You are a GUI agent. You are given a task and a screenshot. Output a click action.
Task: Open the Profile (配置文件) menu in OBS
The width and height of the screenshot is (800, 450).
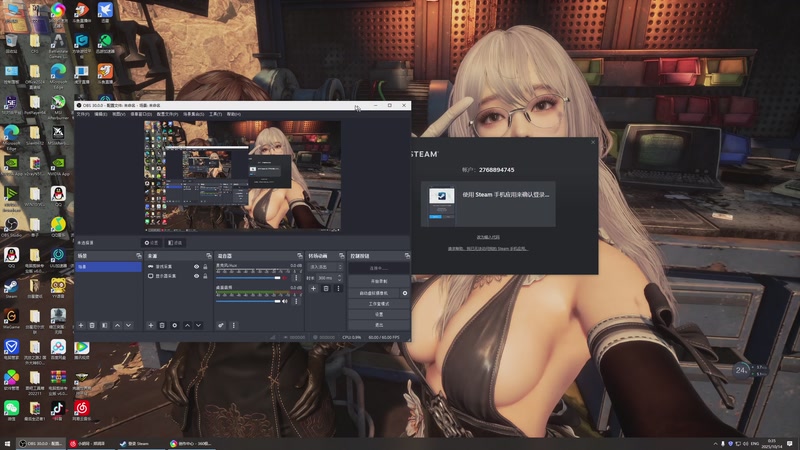(x=167, y=114)
